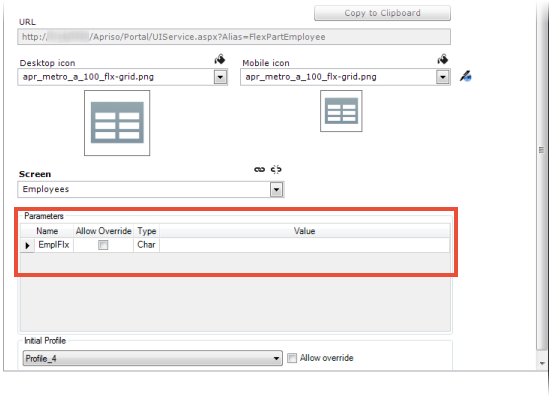Toggle the Allow Override checkbox for EmplFlx
This screenshot has height=396, width=549.
tap(103, 245)
